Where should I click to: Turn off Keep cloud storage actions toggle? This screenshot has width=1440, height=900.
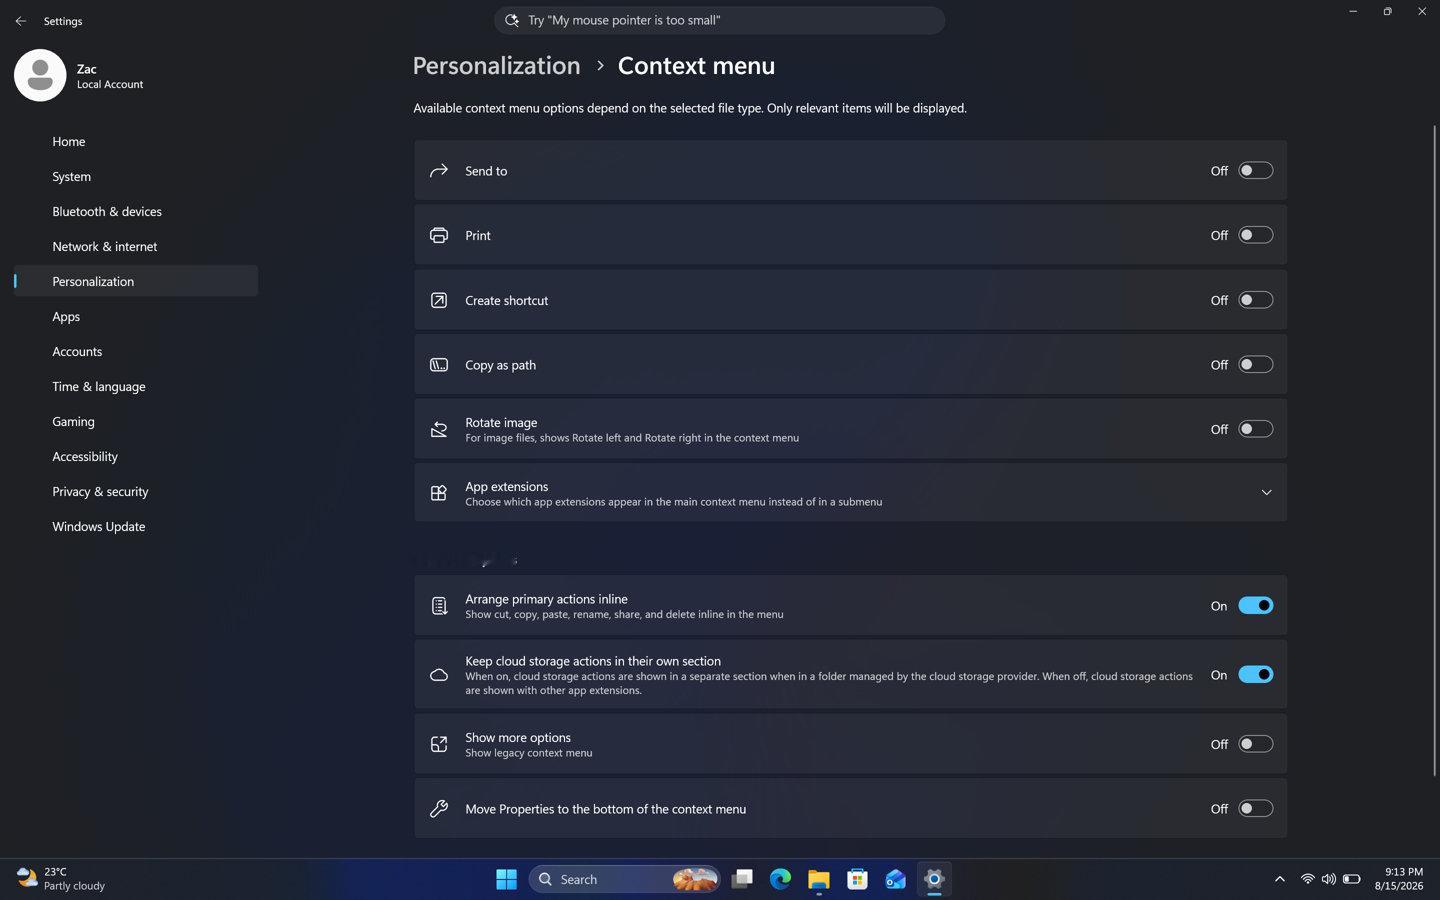tap(1255, 675)
